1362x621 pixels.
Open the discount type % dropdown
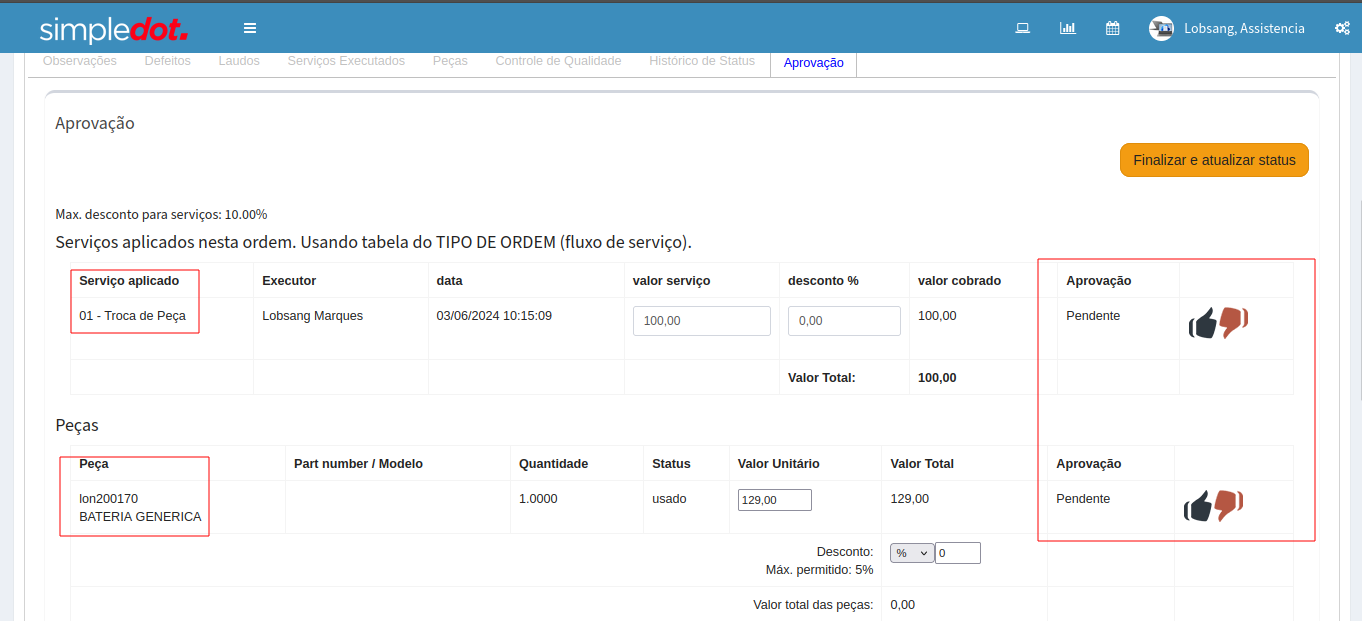point(911,553)
